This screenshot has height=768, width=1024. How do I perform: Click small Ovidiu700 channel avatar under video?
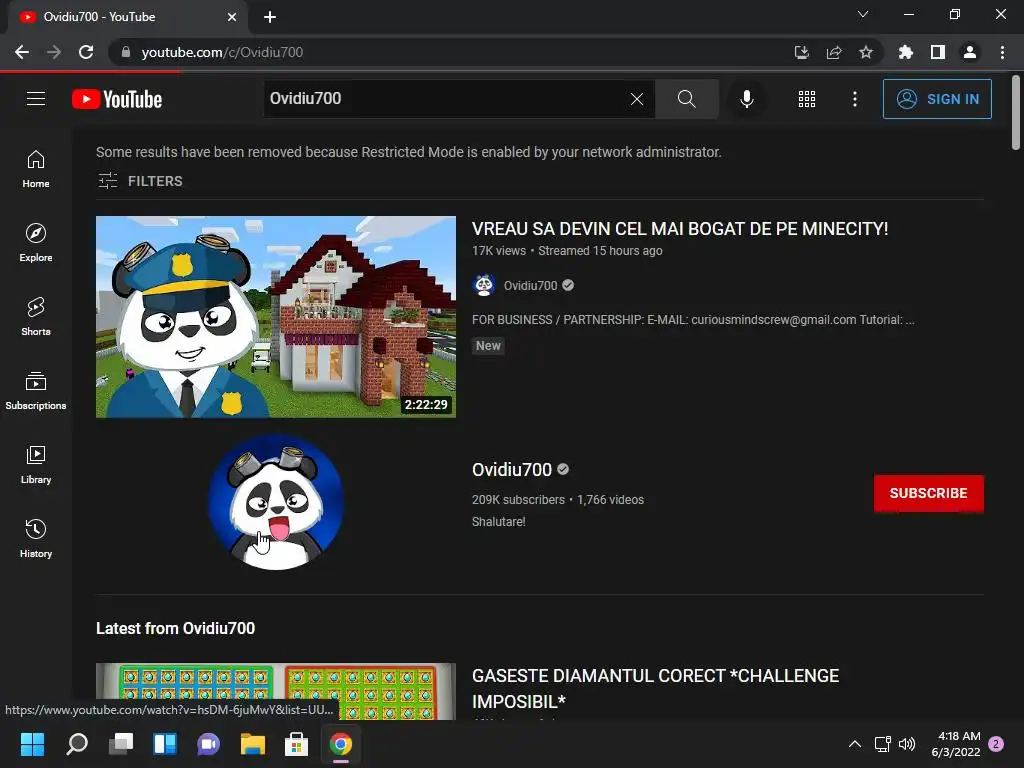tap(484, 285)
